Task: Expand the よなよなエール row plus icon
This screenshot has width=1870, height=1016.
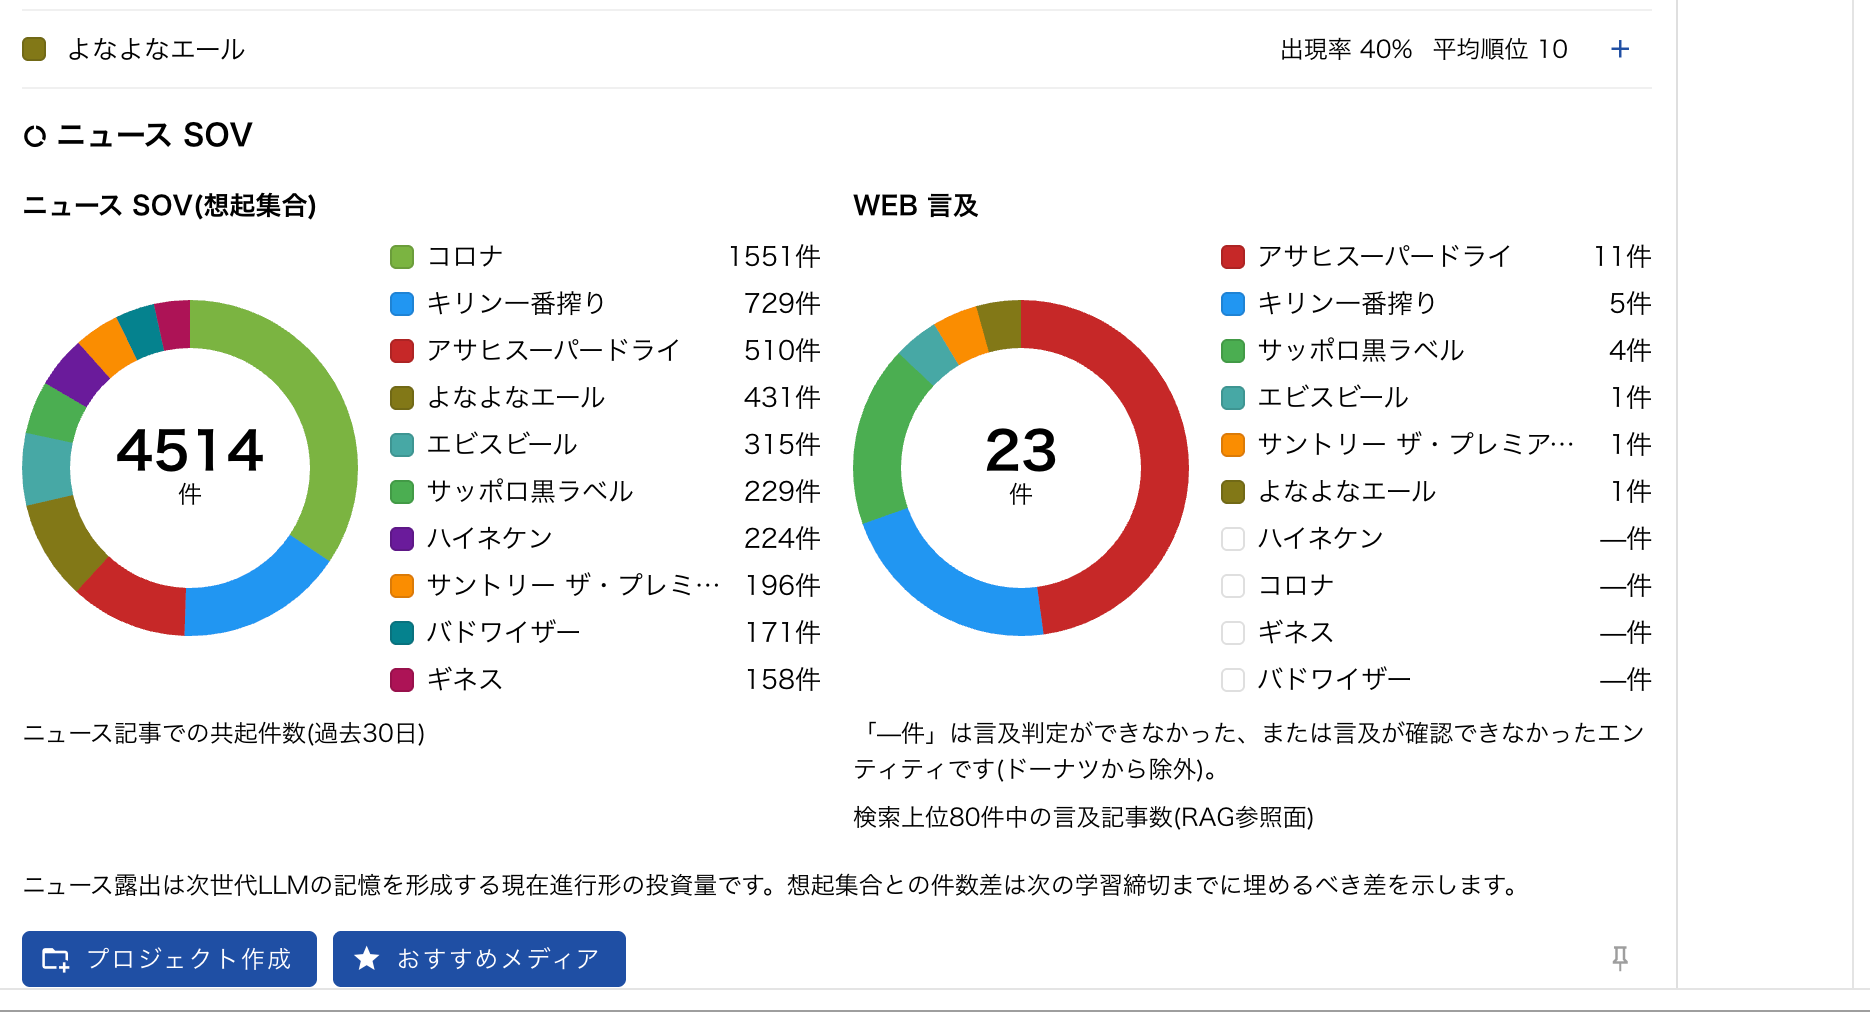Action: [x=1620, y=49]
